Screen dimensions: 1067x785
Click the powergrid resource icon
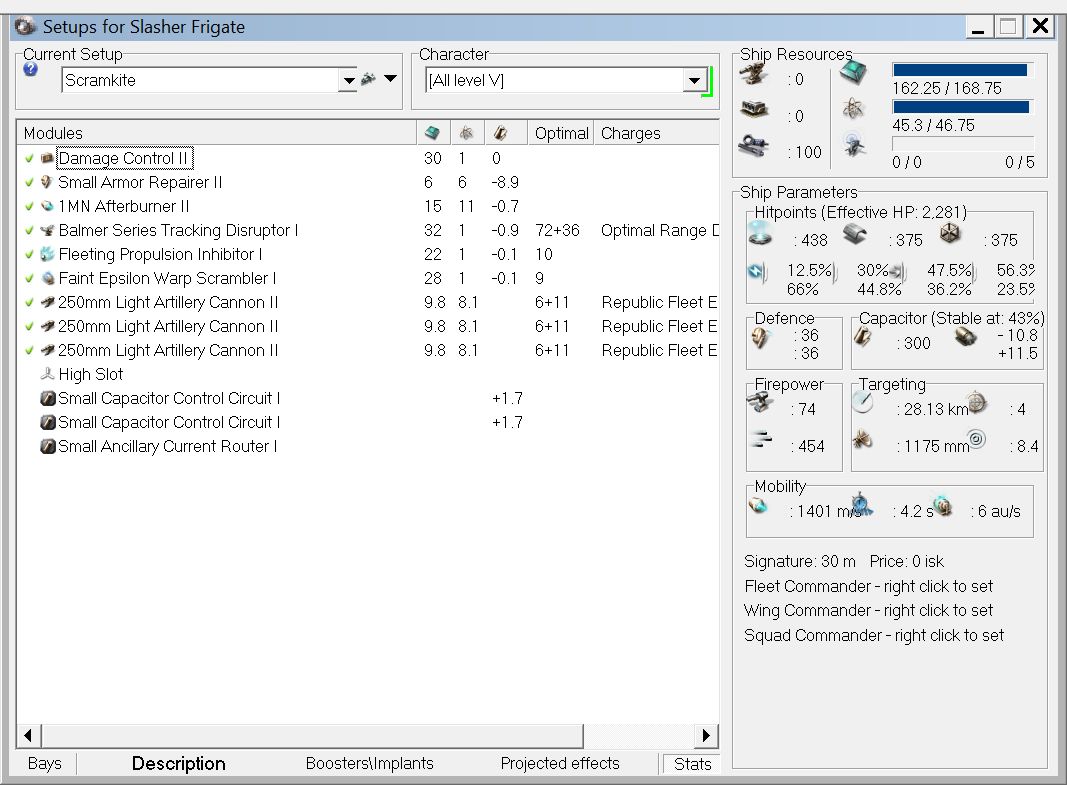[853, 108]
